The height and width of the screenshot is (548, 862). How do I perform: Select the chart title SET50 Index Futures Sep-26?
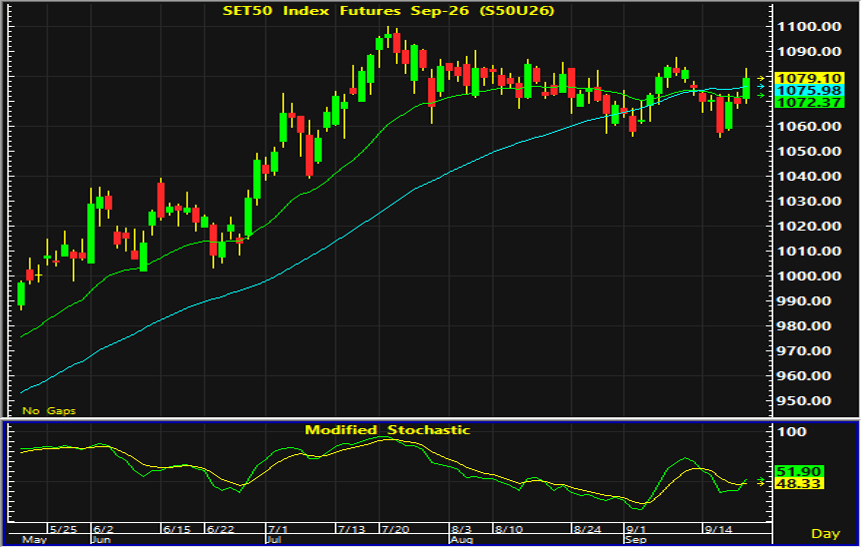pyautogui.click(x=388, y=10)
